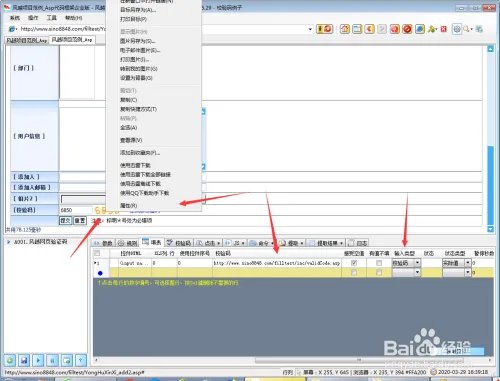Switch to the 校验码 tab
This screenshot has height=381, width=500.
click(179, 243)
